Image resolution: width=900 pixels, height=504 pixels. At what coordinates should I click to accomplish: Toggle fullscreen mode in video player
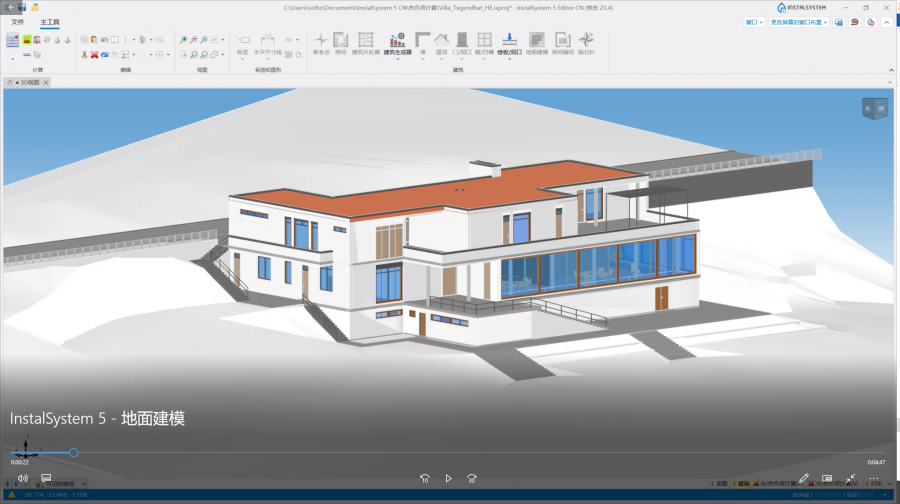pyautogui.click(x=851, y=478)
